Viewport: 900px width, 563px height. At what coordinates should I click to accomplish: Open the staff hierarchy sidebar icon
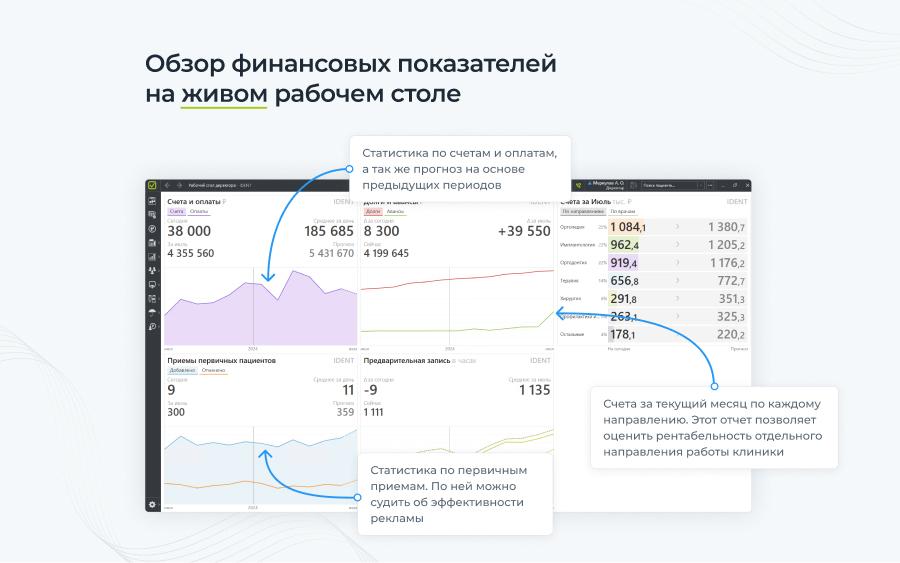[152, 270]
